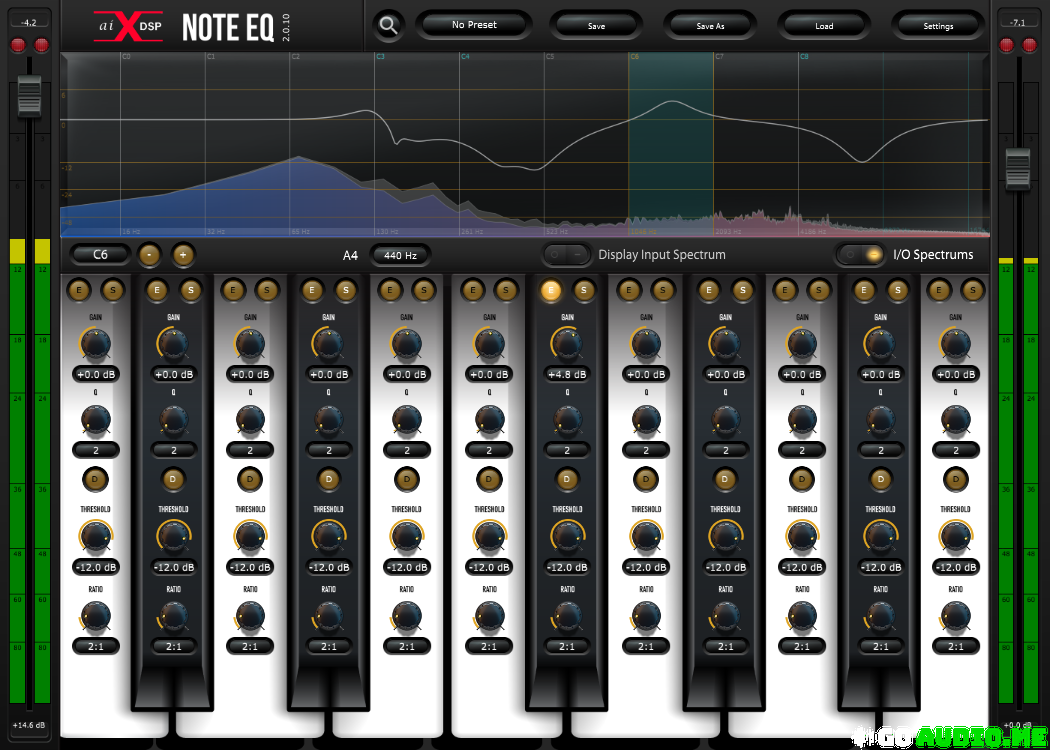Toggle the D button in the +4.8 dB band
This screenshot has height=750, width=1050.
(567, 479)
